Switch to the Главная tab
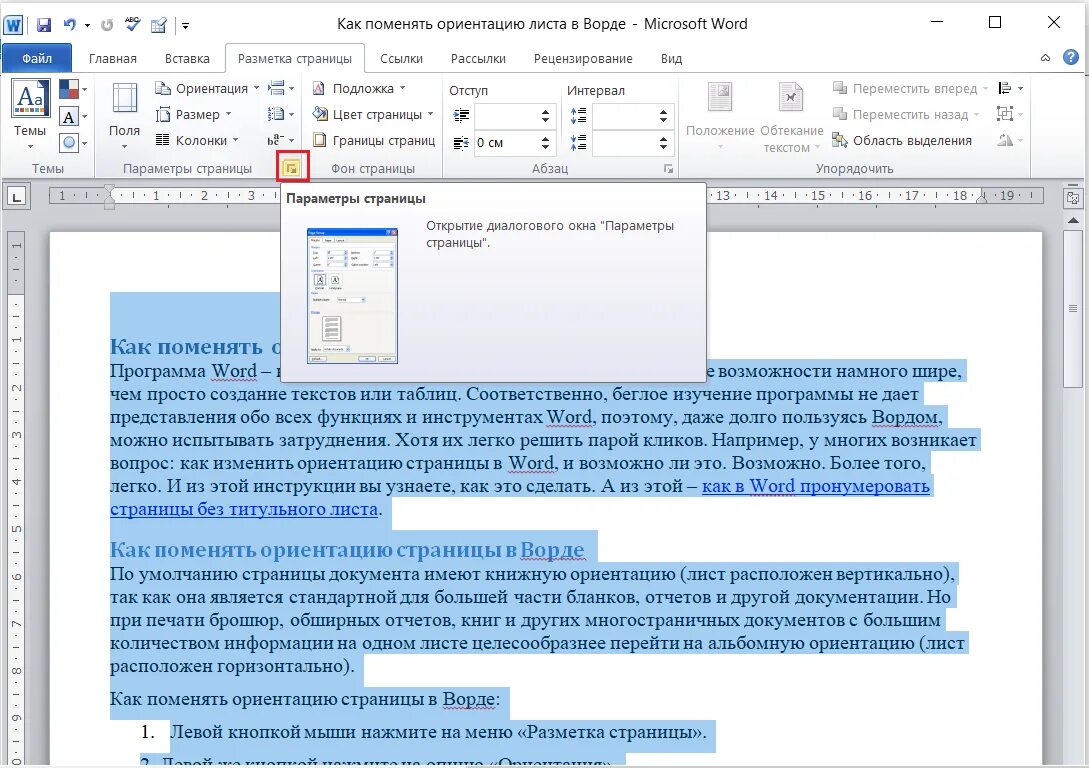This screenshot has width=1089, height=768. click(x=113, y=58)
